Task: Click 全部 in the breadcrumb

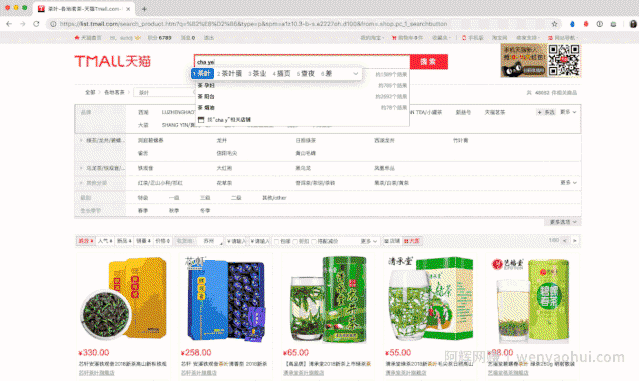Action: 90,92
